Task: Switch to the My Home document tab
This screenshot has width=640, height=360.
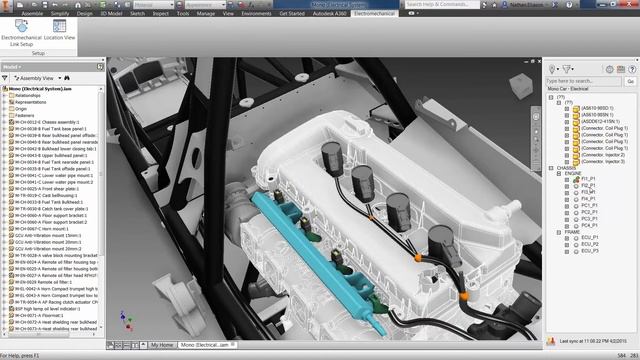Action: [162, 345]
